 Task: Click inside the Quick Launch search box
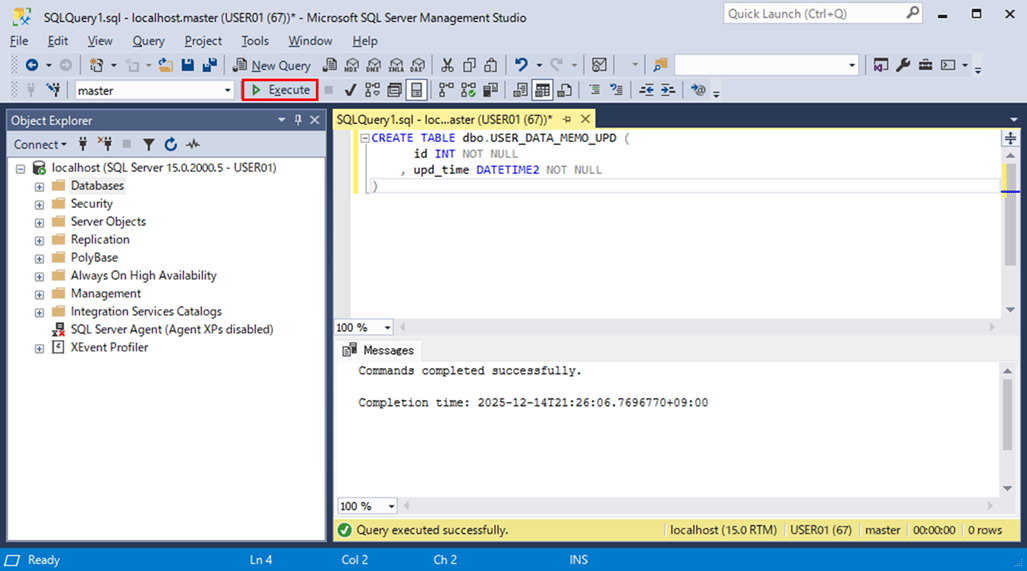814,14
